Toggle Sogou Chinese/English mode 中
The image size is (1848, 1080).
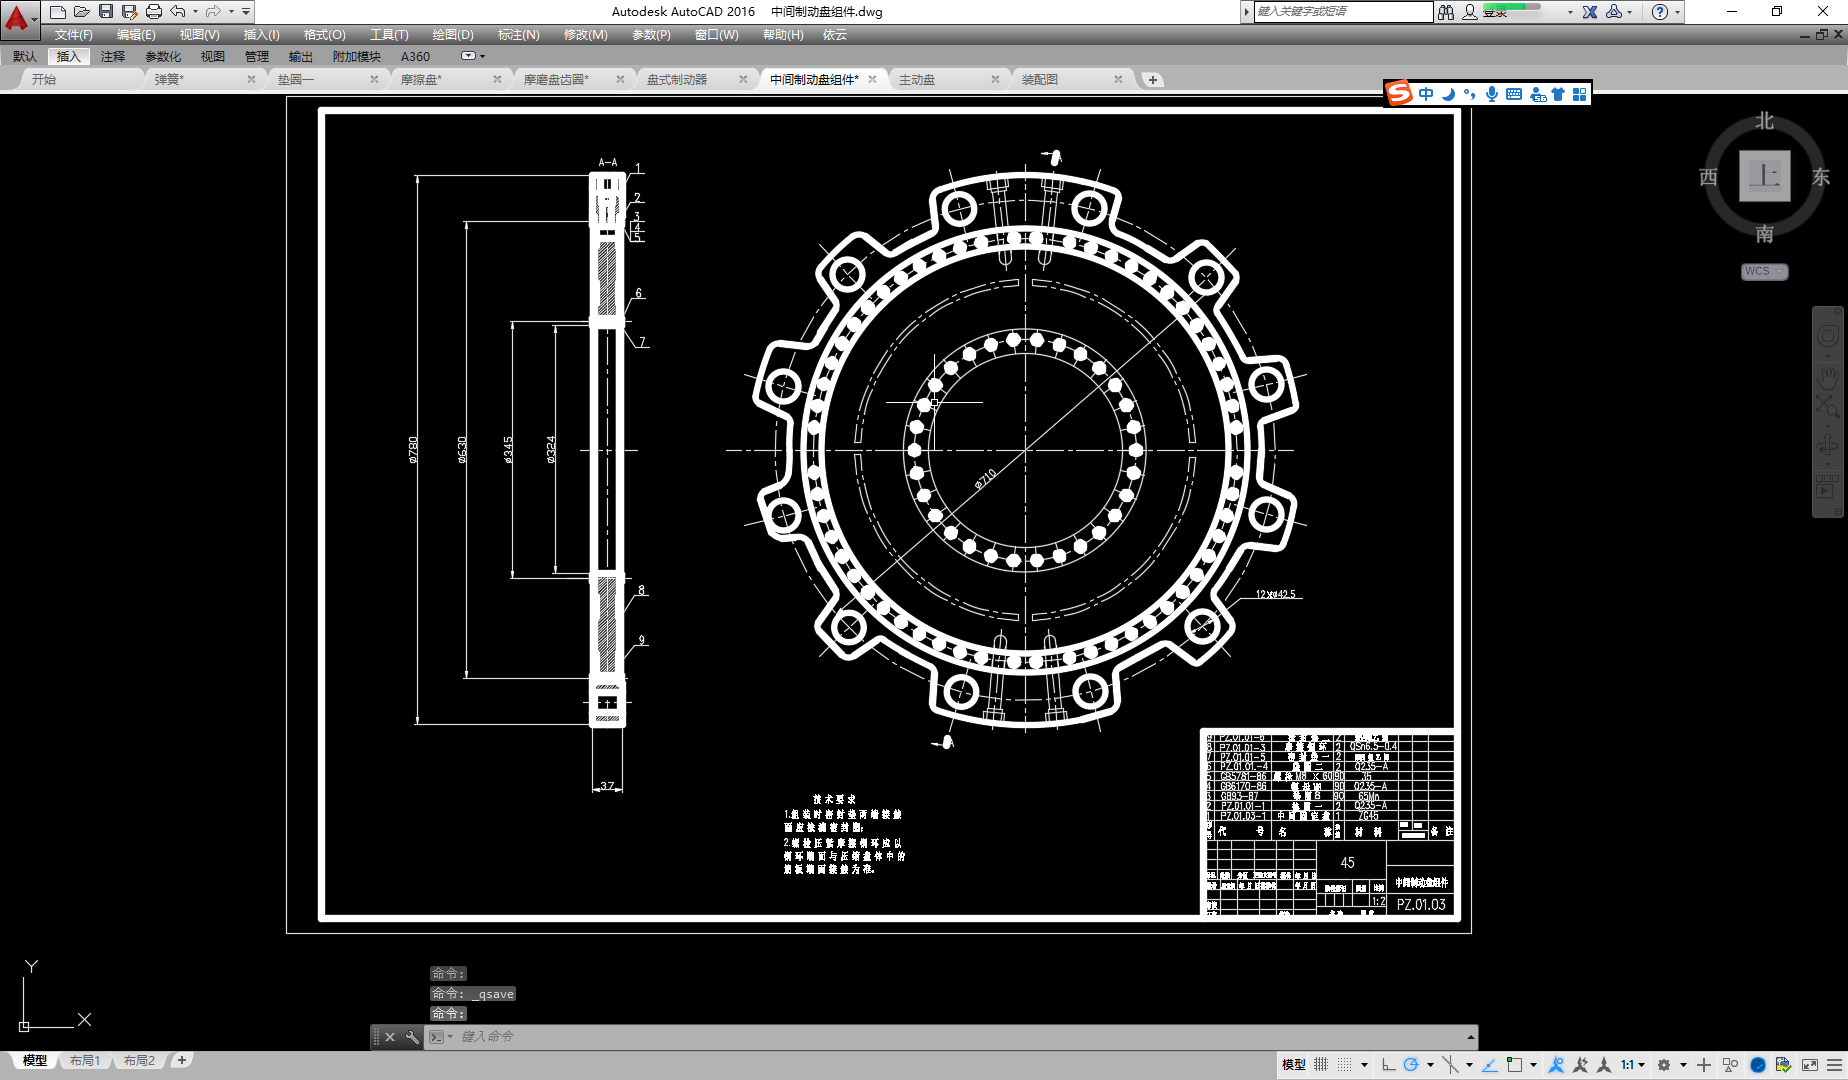tap(1426, 94)
